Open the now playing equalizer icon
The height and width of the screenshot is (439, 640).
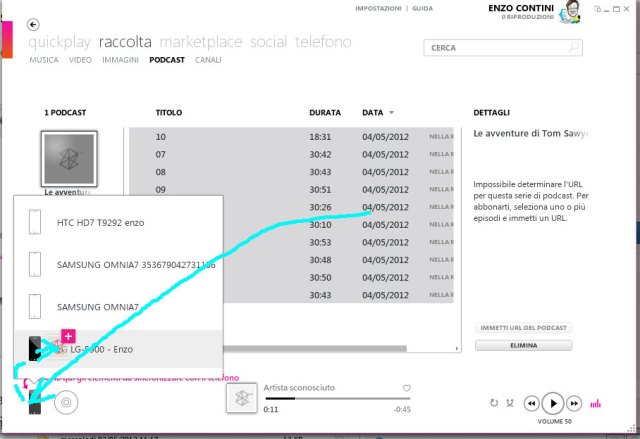click(x=597, y=403)
